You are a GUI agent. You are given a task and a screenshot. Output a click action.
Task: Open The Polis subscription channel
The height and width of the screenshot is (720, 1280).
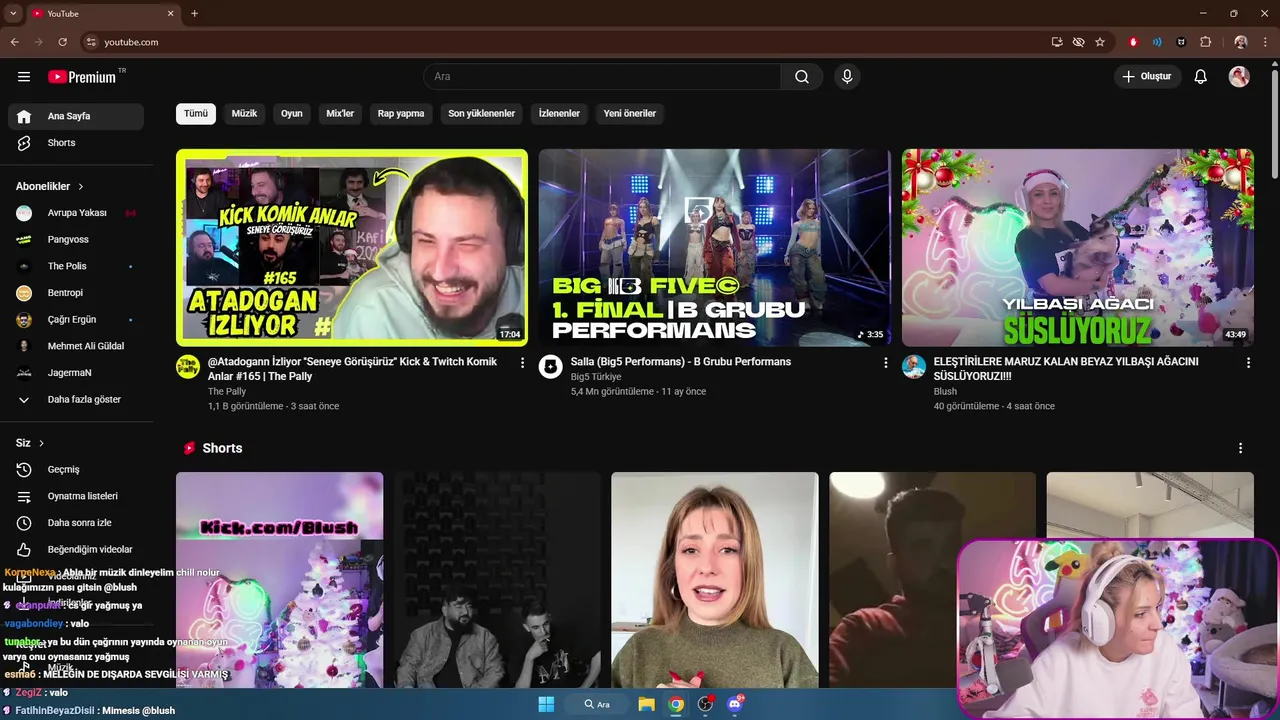[x=76, y=266]
